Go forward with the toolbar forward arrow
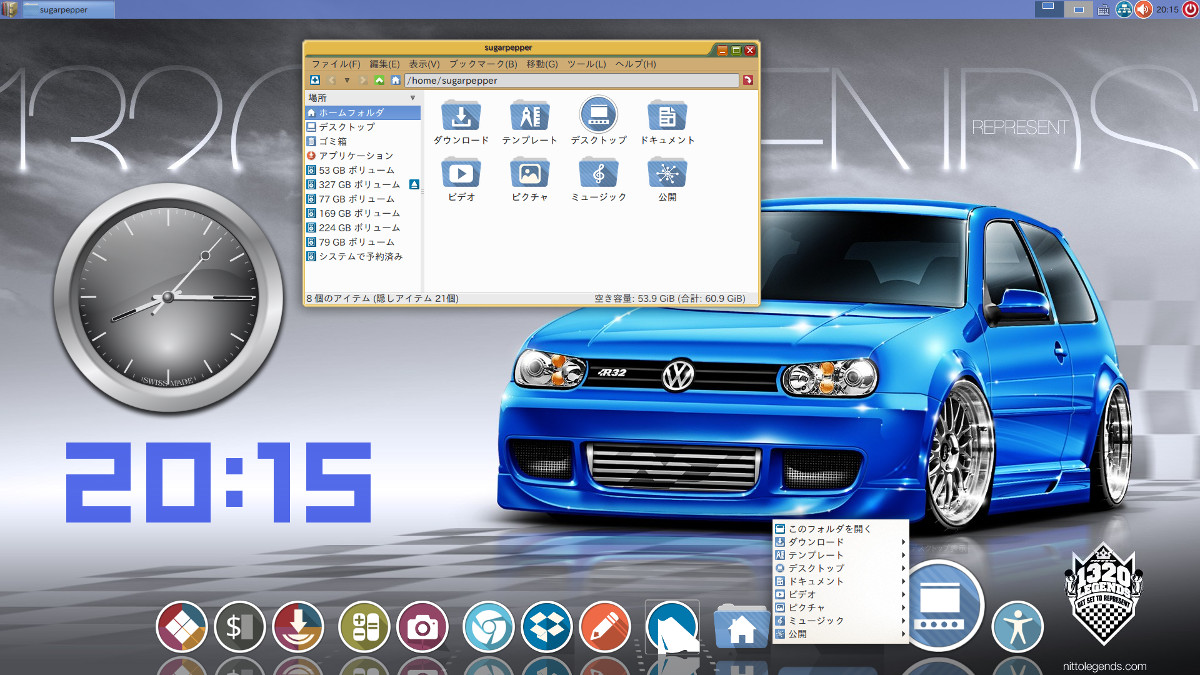Viewport: 1200px width, 675px height. tap(362, 80)
